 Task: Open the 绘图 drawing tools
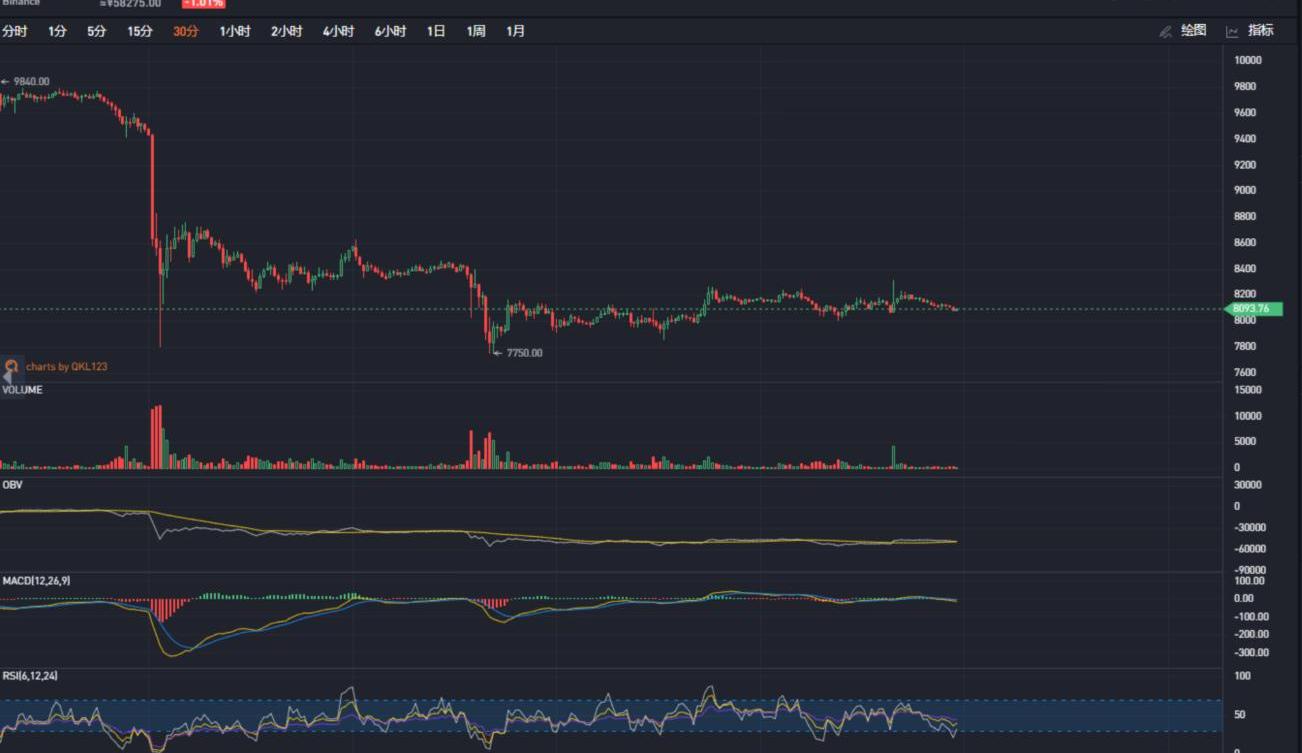pyautogui.click(x=1193, y=31)
